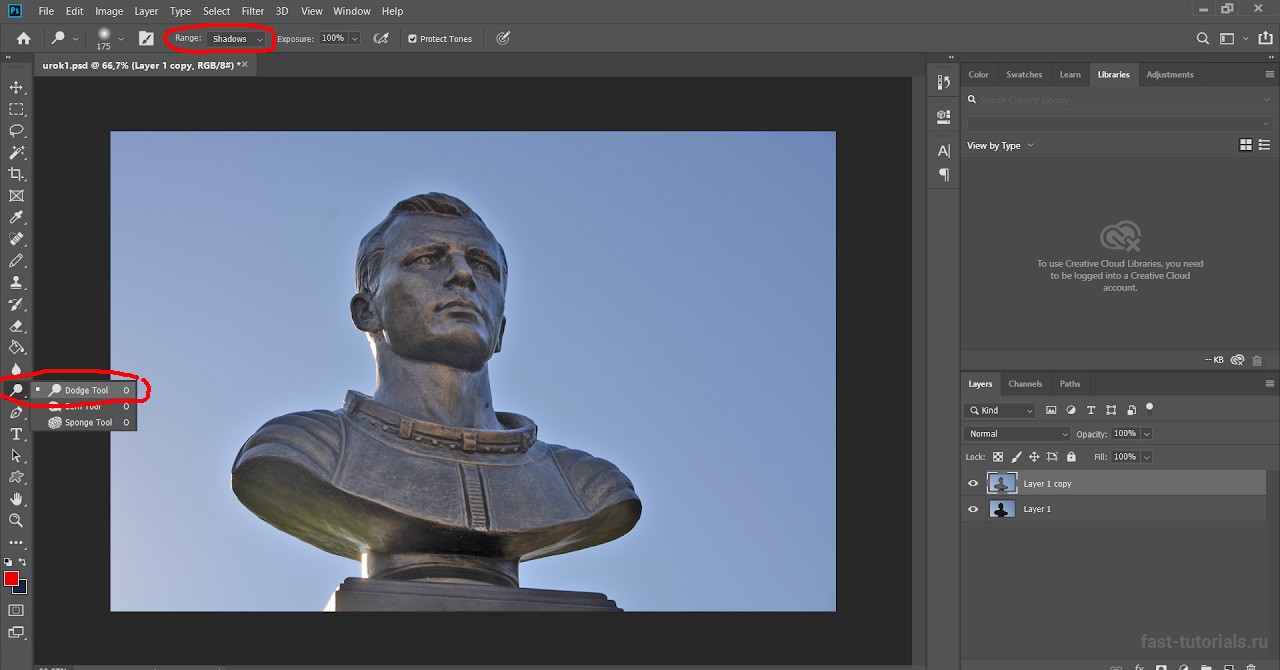
Task: Open the Filter menu
Action: [253, 11]
